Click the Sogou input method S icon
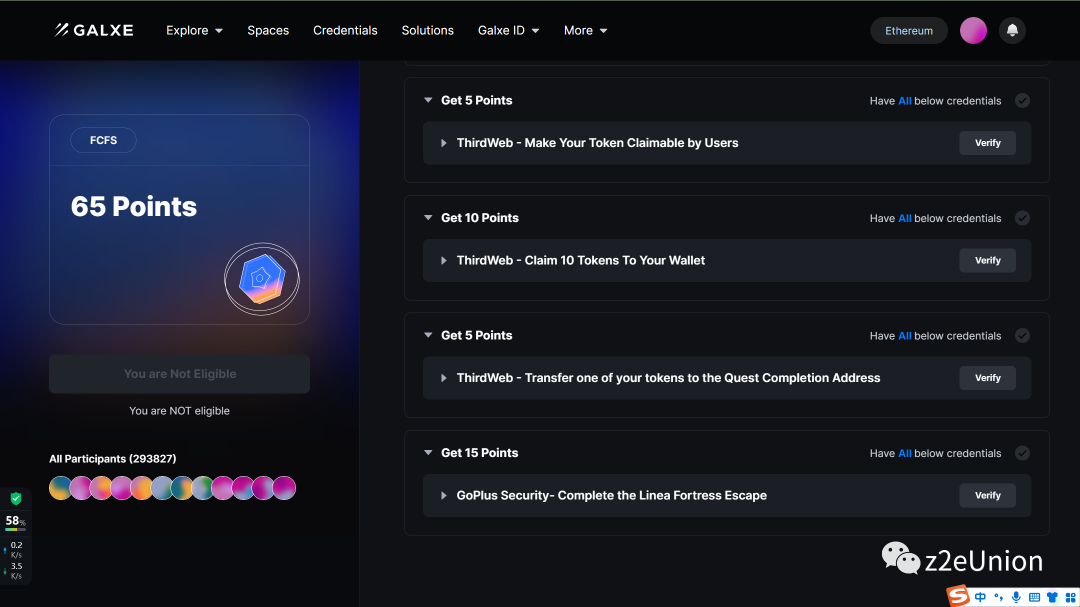 [x=959, y=596]
